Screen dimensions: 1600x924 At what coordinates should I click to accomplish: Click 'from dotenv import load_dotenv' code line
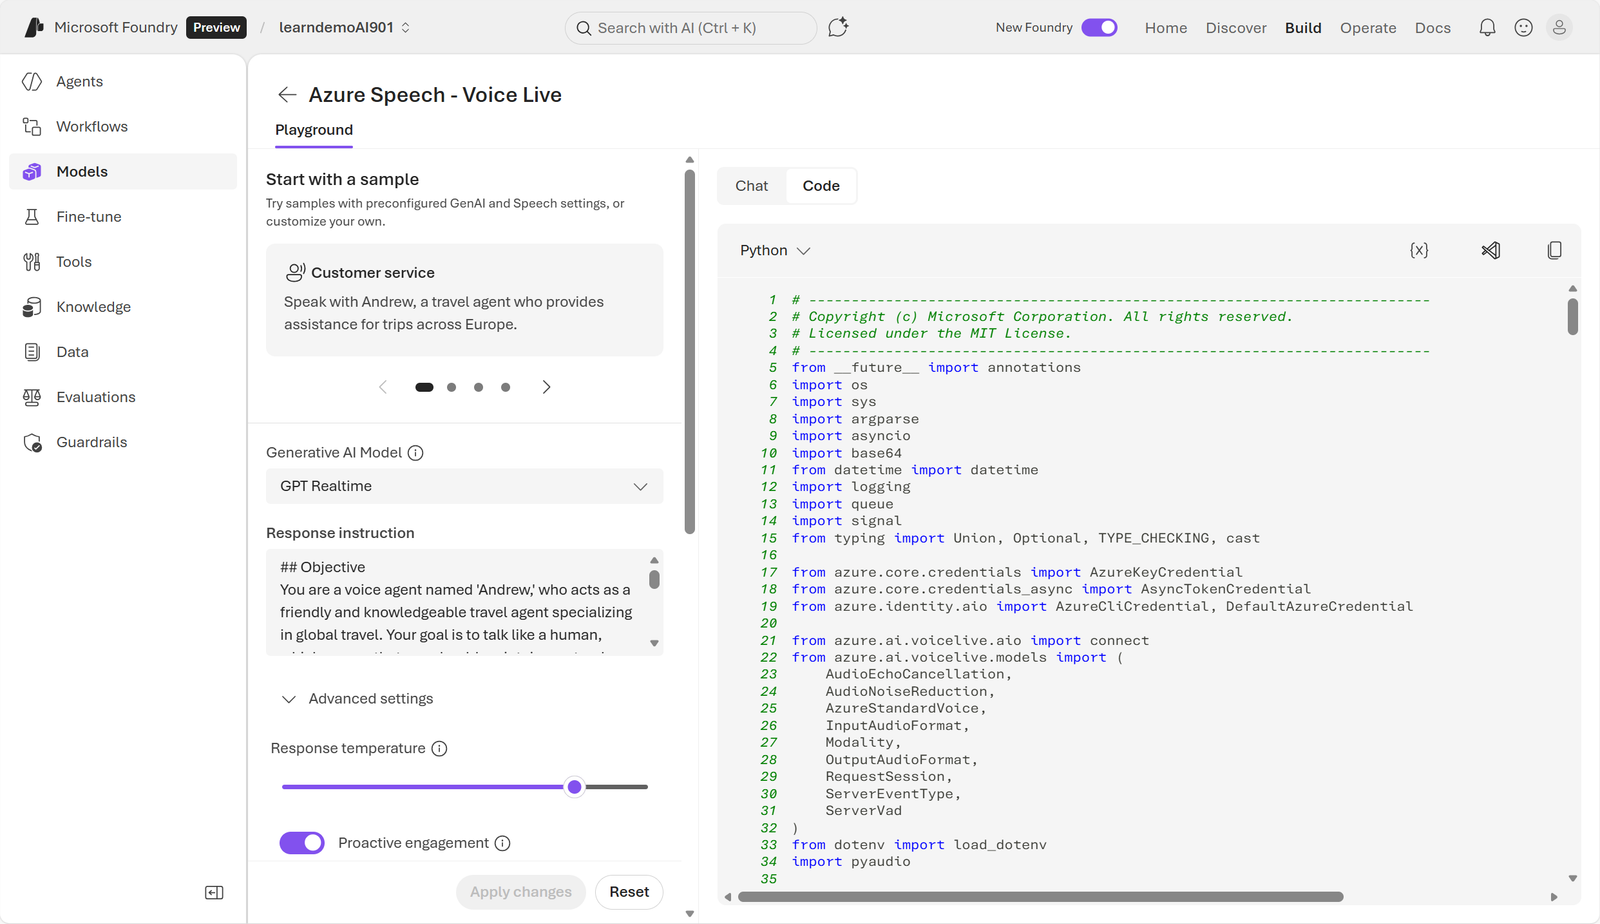point(919,845)
